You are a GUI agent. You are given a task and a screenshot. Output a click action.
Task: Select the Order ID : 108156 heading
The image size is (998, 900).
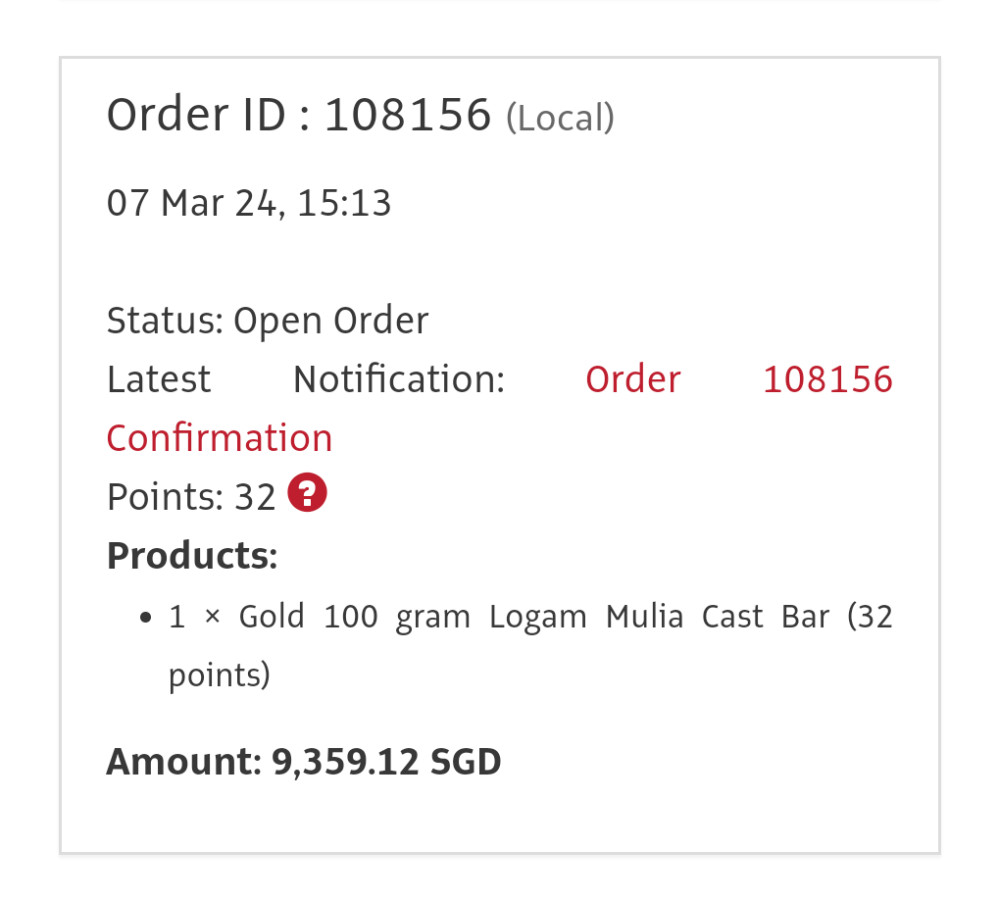[x=298, y=116]
